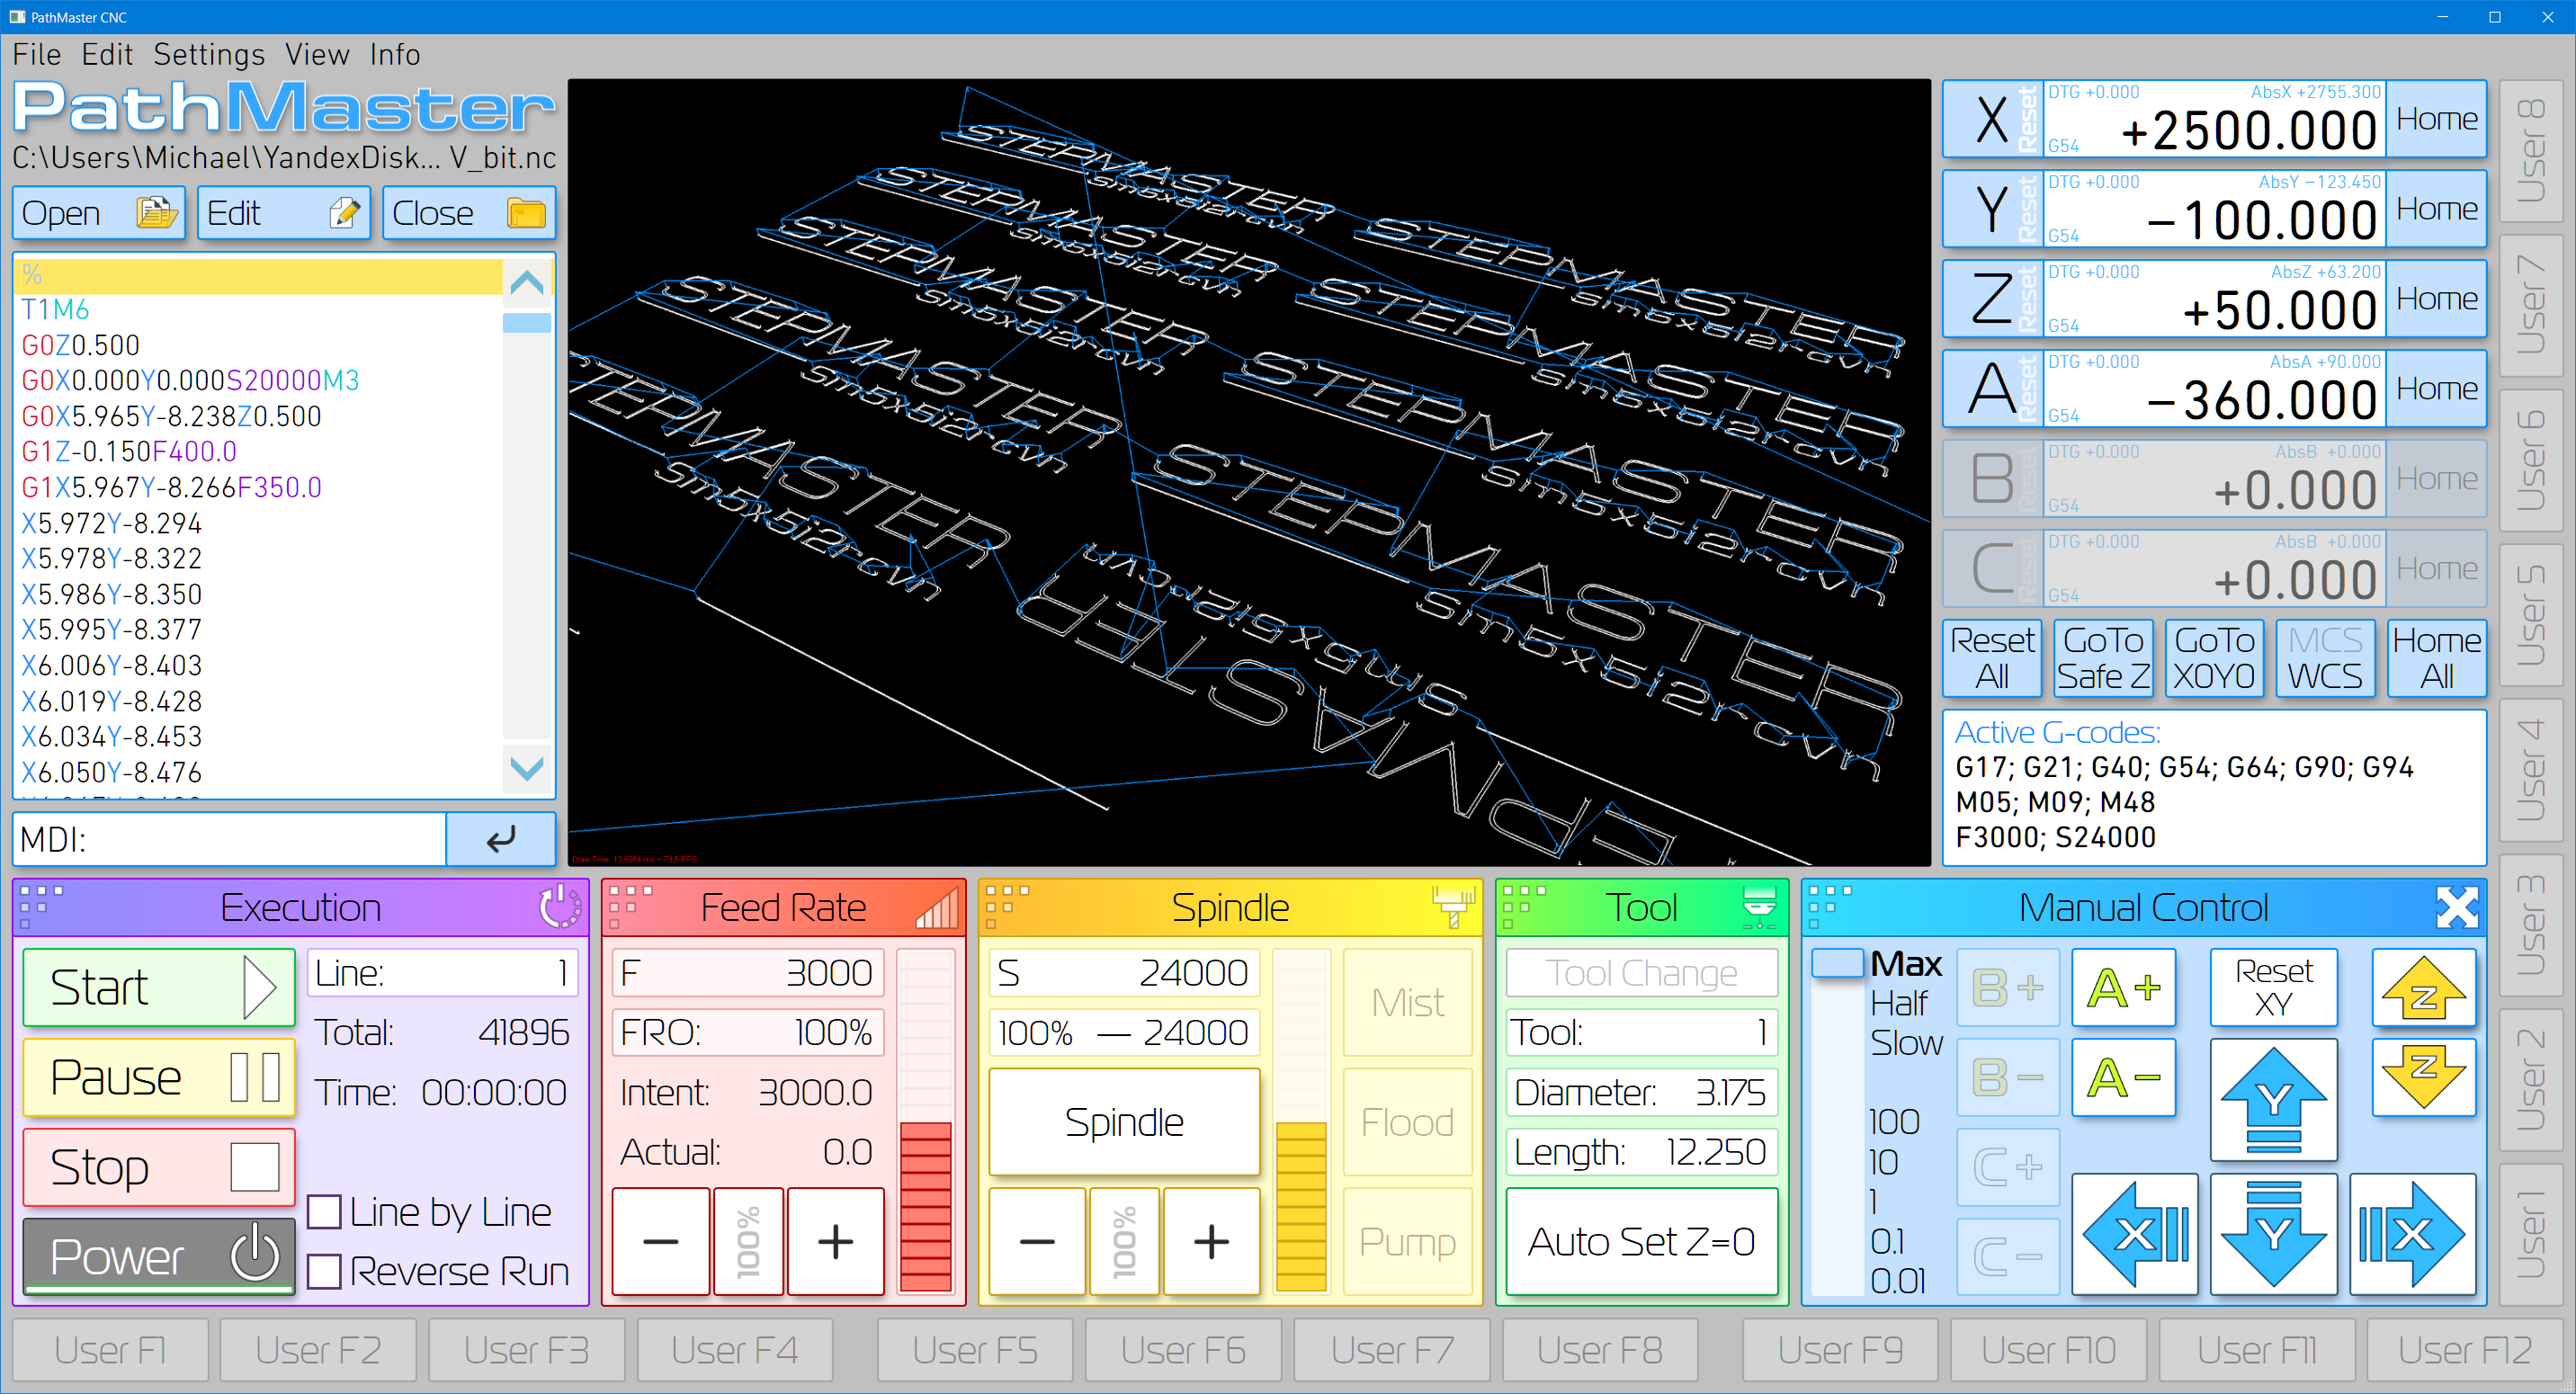The image size is (2576, 1394).
Task: Enable the Line by Line checkbox
Action: click(x=325, y=1212)
